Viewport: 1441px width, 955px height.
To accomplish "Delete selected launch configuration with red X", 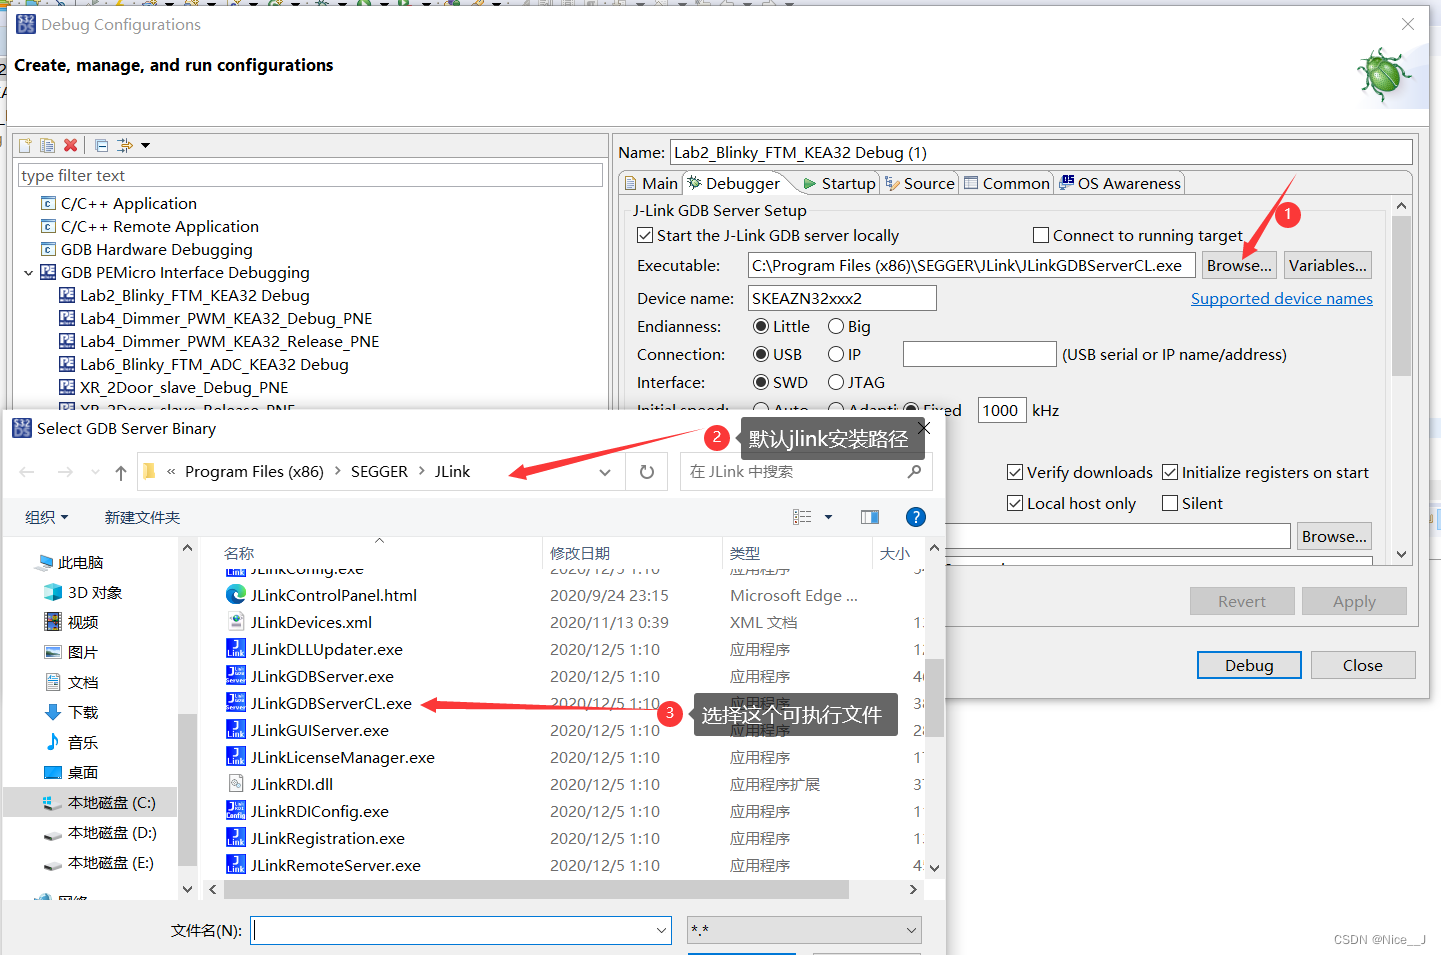I will click(x=70, y=145).
